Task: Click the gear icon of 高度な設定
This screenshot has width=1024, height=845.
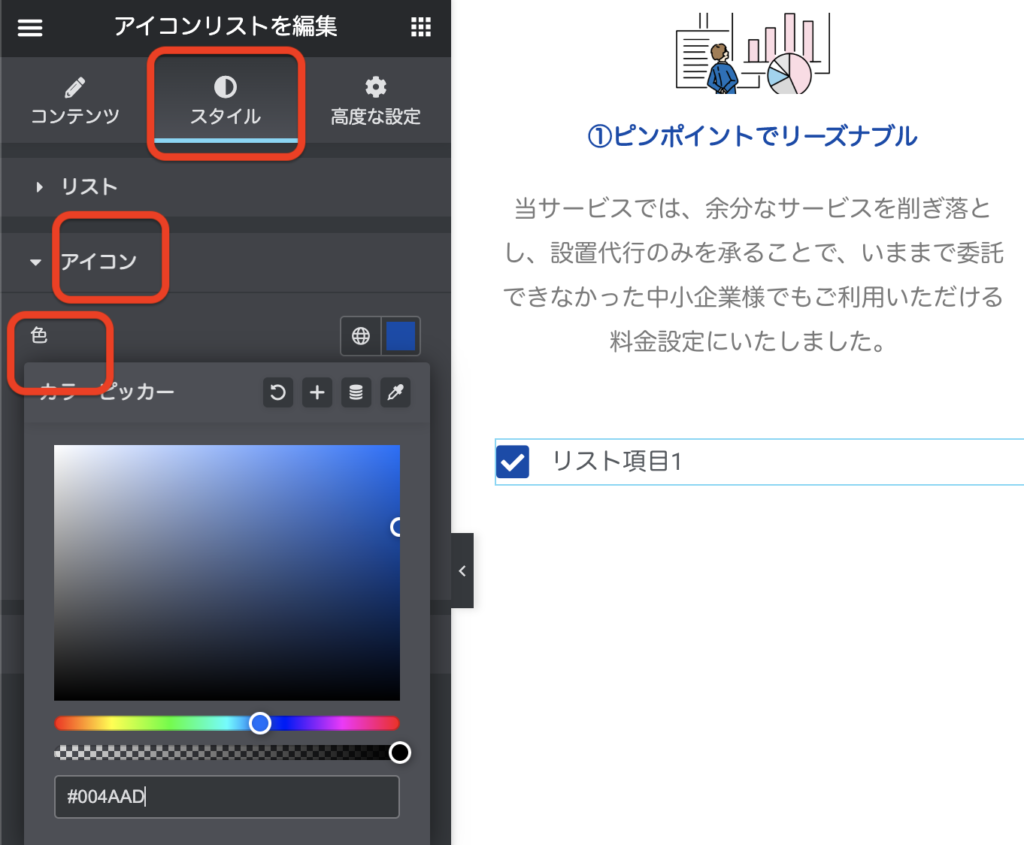Action: (x=376, y=87)
